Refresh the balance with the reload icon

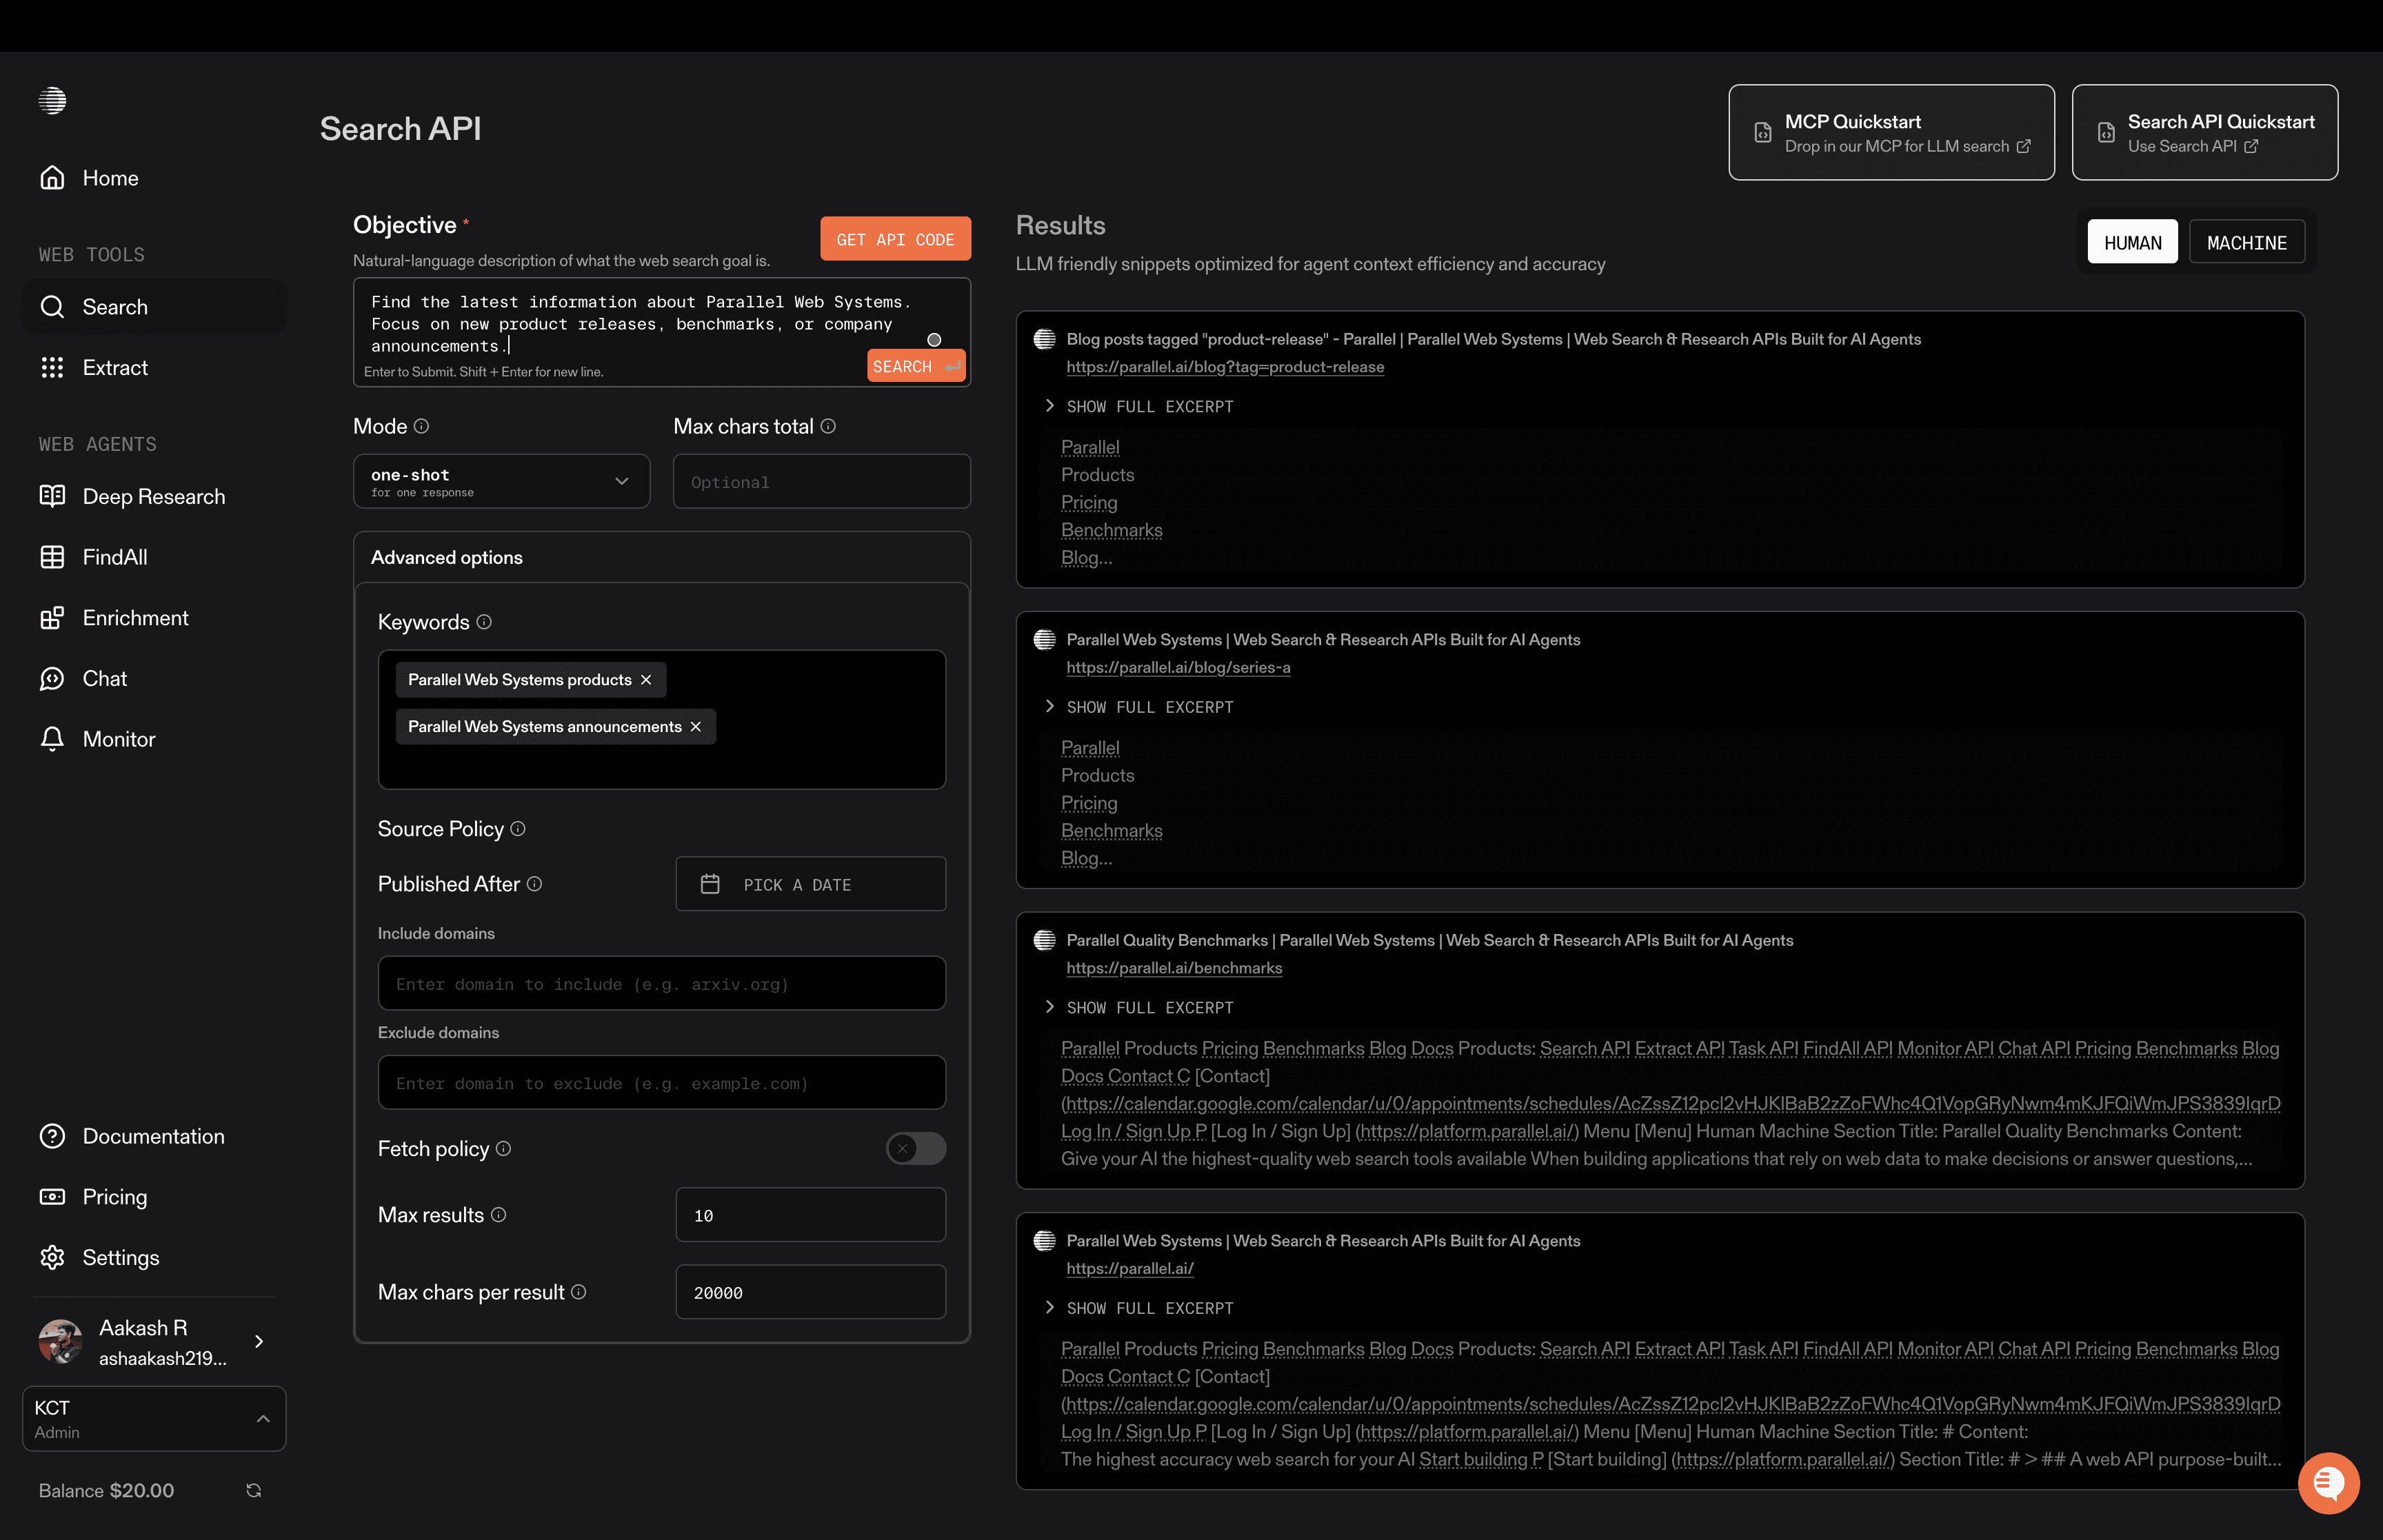coord(254,1490)
